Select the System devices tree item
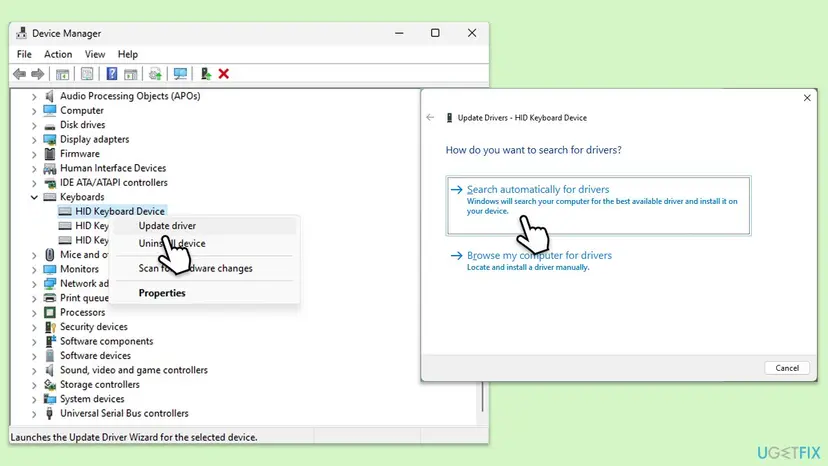828x466 pixels. 92,399
